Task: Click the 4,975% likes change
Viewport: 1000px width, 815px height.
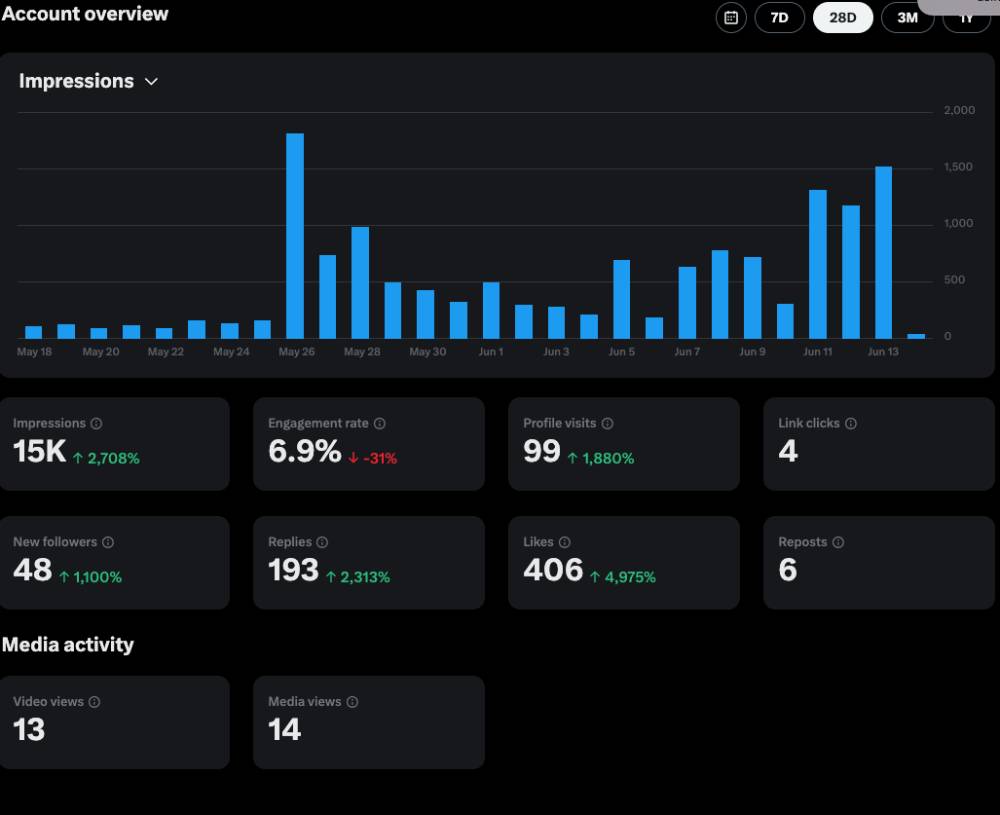Action: click(x=622, y=577)
